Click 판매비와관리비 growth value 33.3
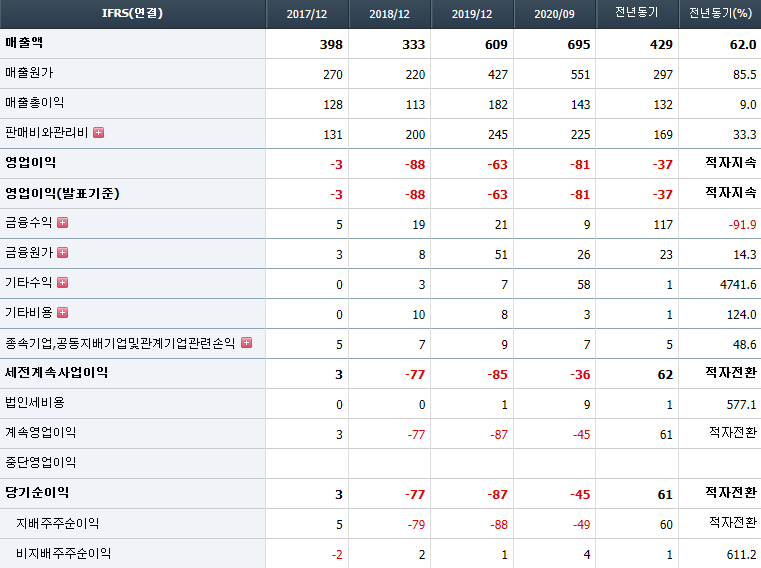This screenshot has height=568, width=761. pyautogui.click(x=744, y=135)
